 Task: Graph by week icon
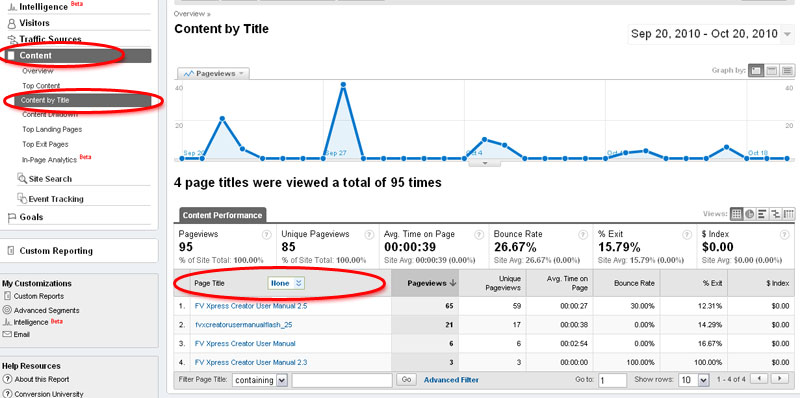pyautogui.click(x=772, y=70)
